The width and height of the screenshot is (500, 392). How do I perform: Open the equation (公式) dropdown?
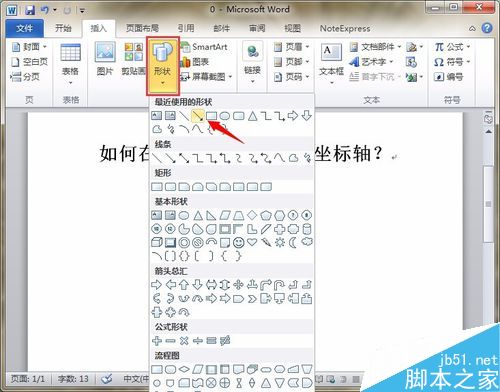pyautogui.click(x=452, y=47)
